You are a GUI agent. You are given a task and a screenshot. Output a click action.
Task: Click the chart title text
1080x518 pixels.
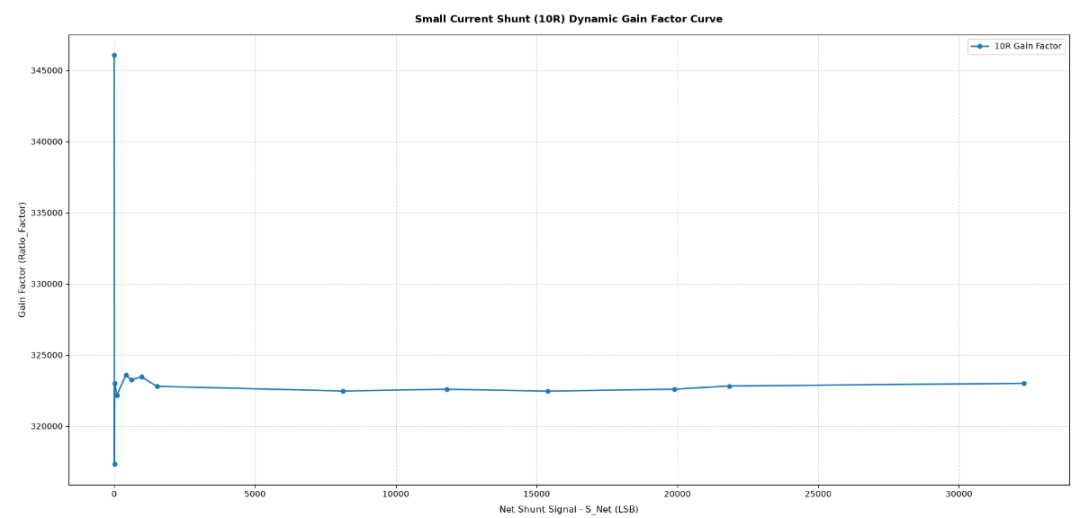click(568, 19)
